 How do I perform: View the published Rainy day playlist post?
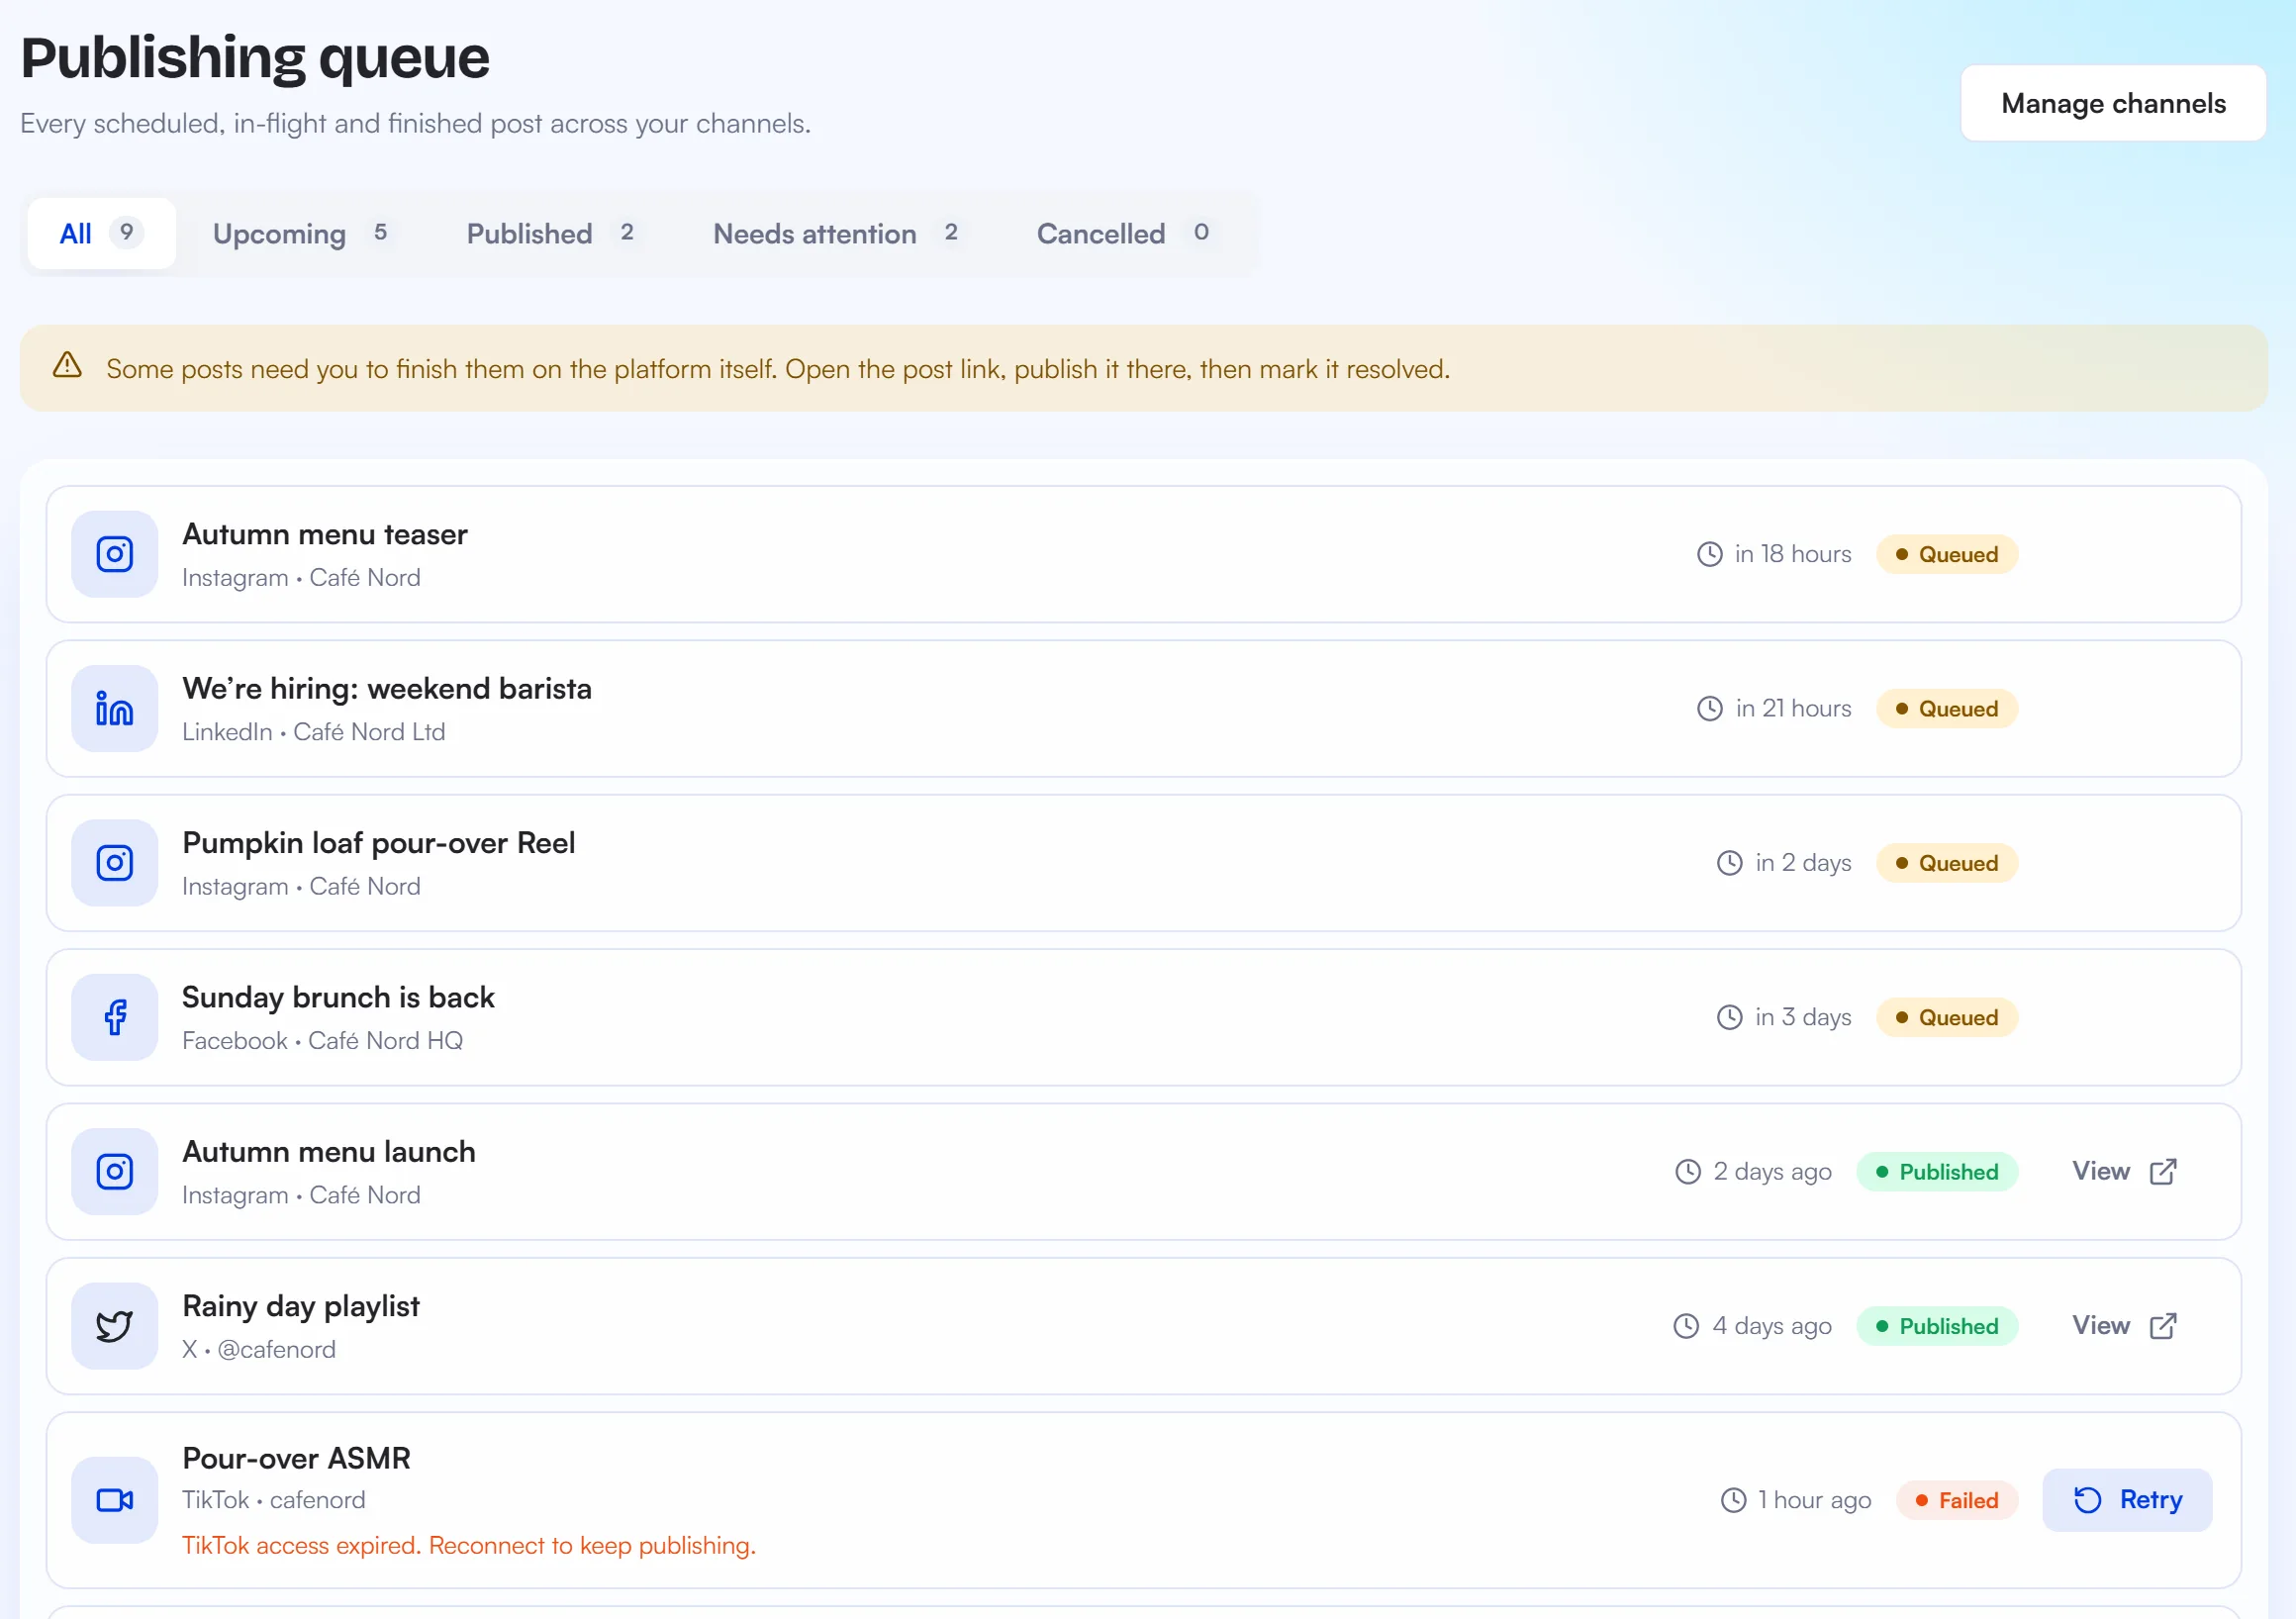coord(2124,1325)
